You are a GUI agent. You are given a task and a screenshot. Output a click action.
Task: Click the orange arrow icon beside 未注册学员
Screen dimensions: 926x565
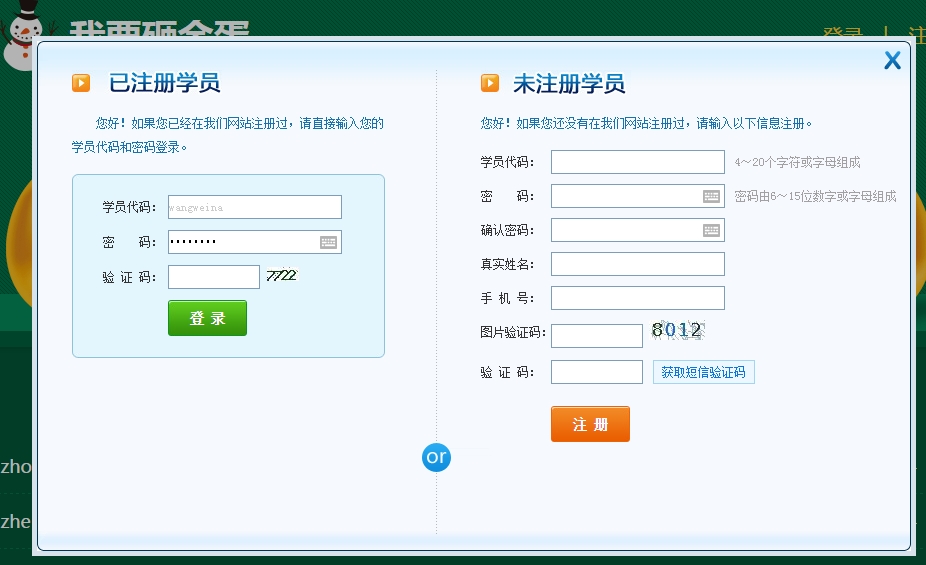(490, 83)
